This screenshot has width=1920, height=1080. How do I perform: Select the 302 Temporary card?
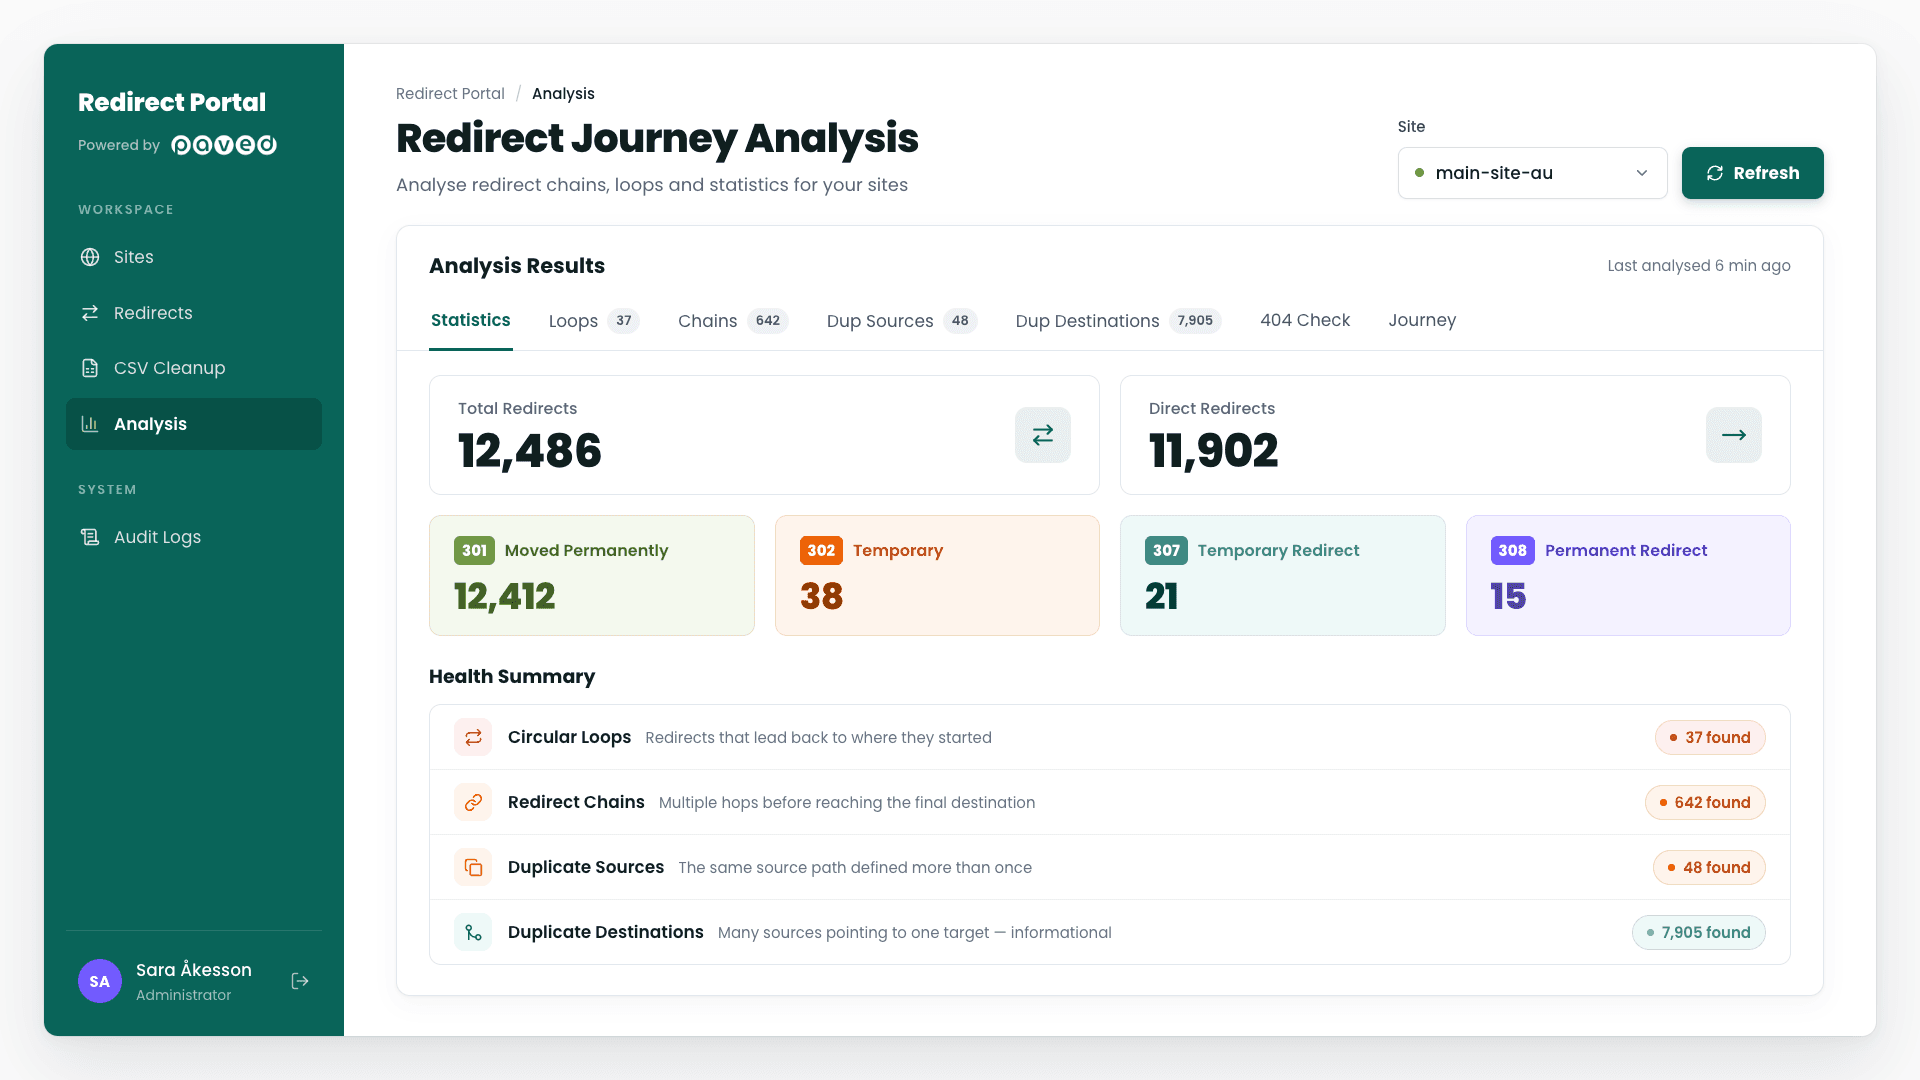(937, 575)
